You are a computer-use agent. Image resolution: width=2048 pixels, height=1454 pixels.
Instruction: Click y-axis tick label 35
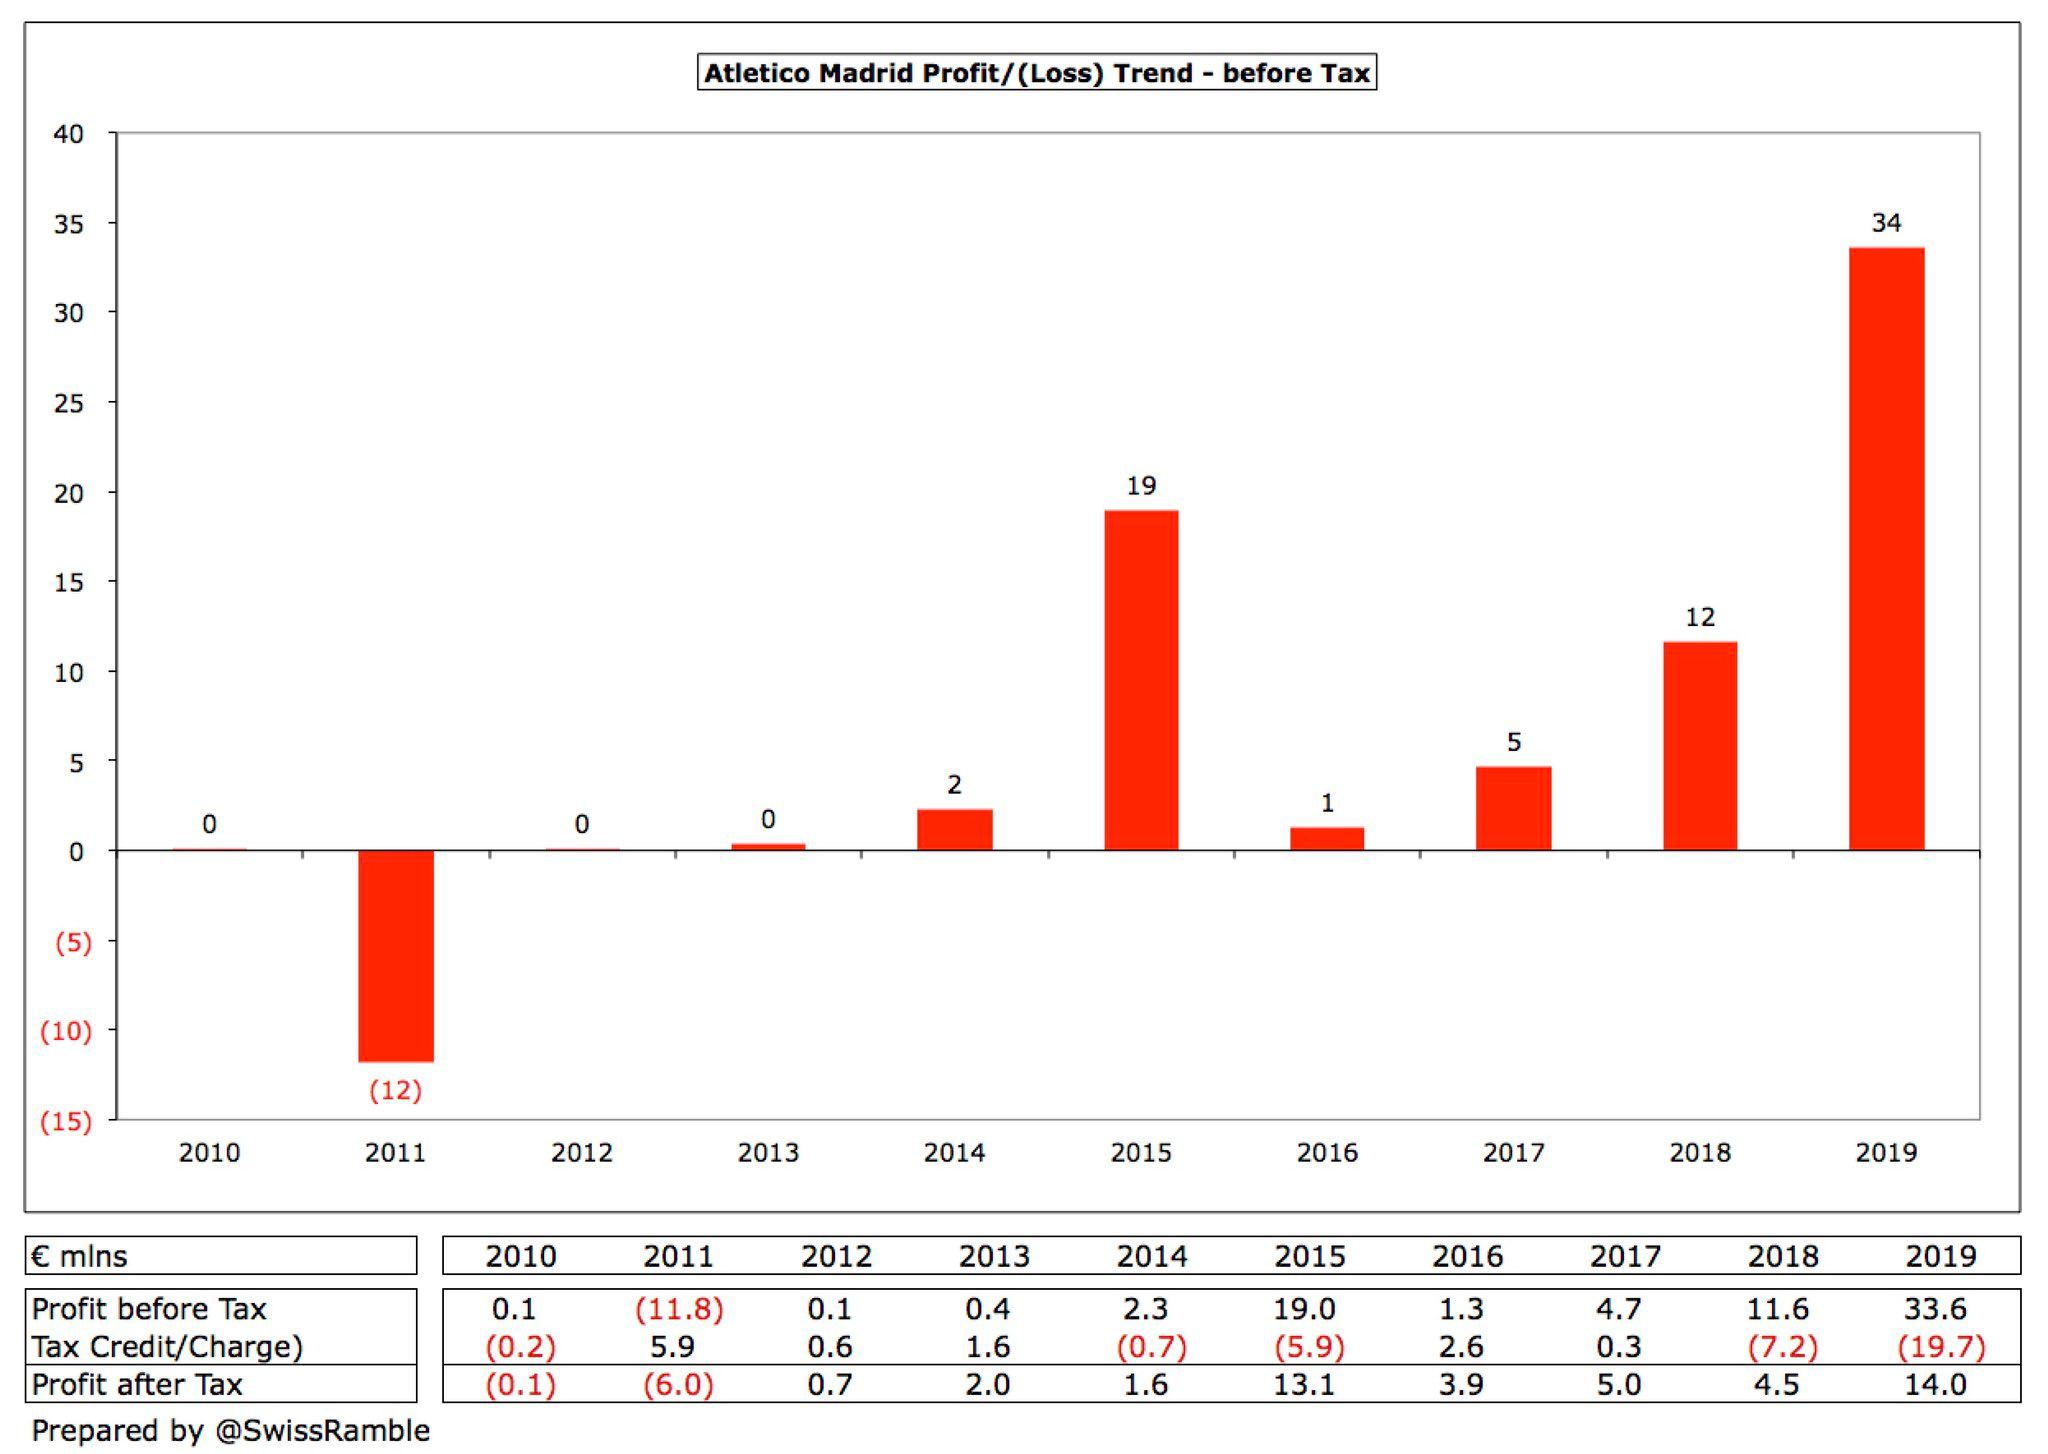[x=69, y=224]
